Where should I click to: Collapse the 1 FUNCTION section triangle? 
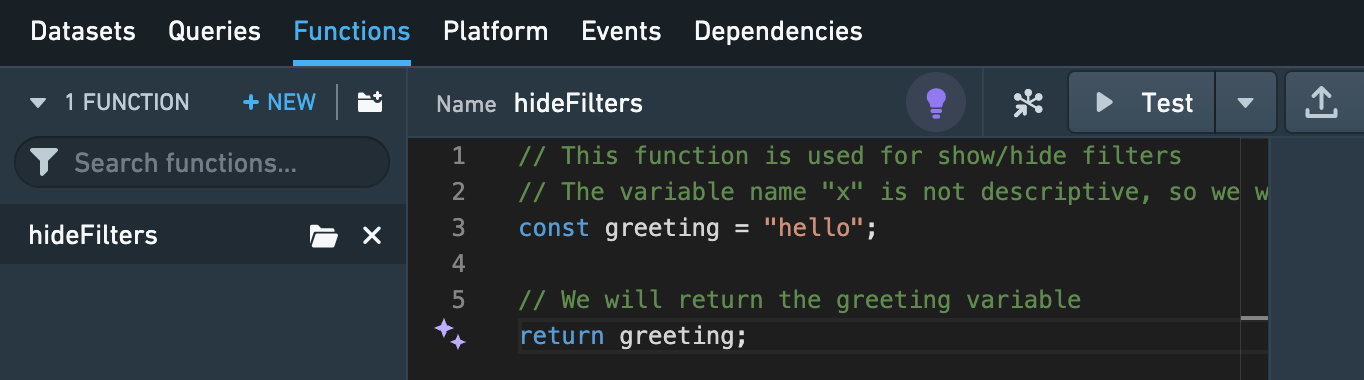pos(39,102)
